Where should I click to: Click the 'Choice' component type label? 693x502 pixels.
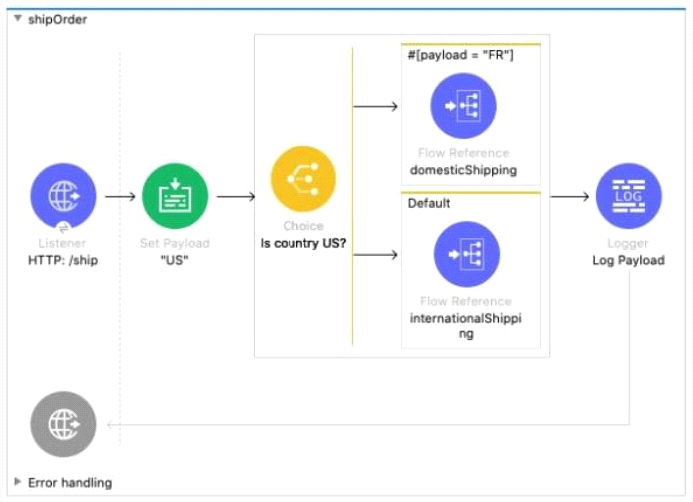click(303, 226)
